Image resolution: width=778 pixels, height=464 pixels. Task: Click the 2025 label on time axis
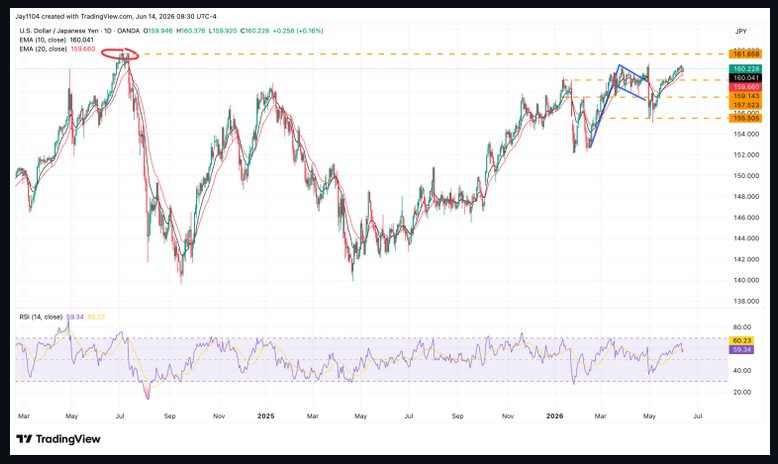click(265, 416)
